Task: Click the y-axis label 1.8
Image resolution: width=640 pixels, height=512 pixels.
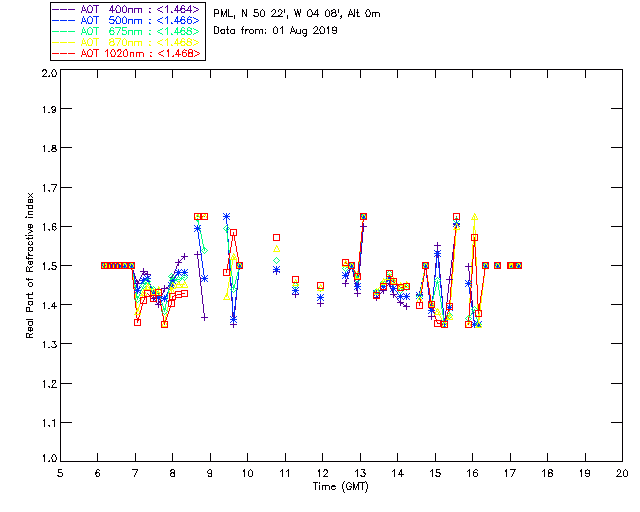Action: (49, 148)
